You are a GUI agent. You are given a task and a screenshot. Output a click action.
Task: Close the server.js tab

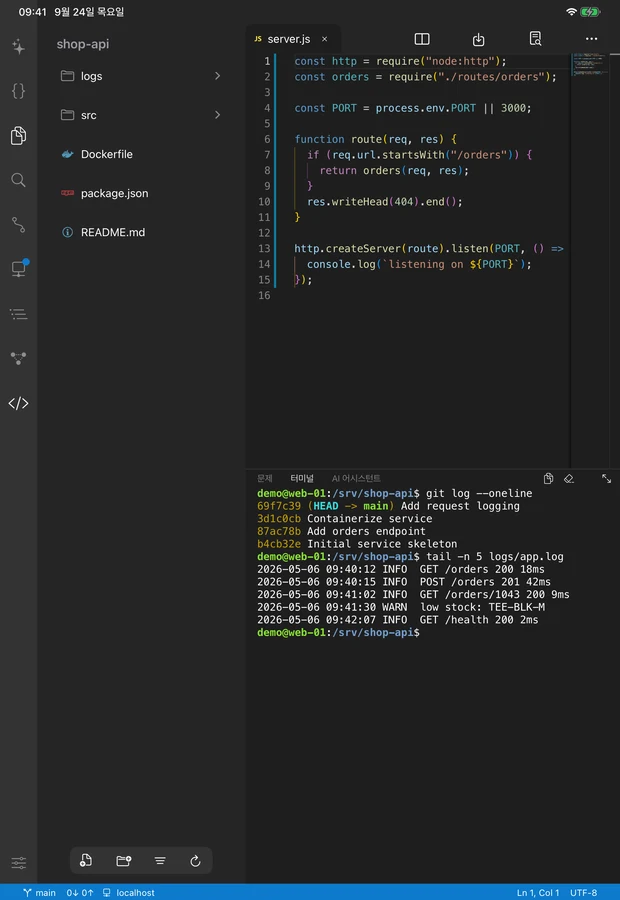(x=324, y=39)
